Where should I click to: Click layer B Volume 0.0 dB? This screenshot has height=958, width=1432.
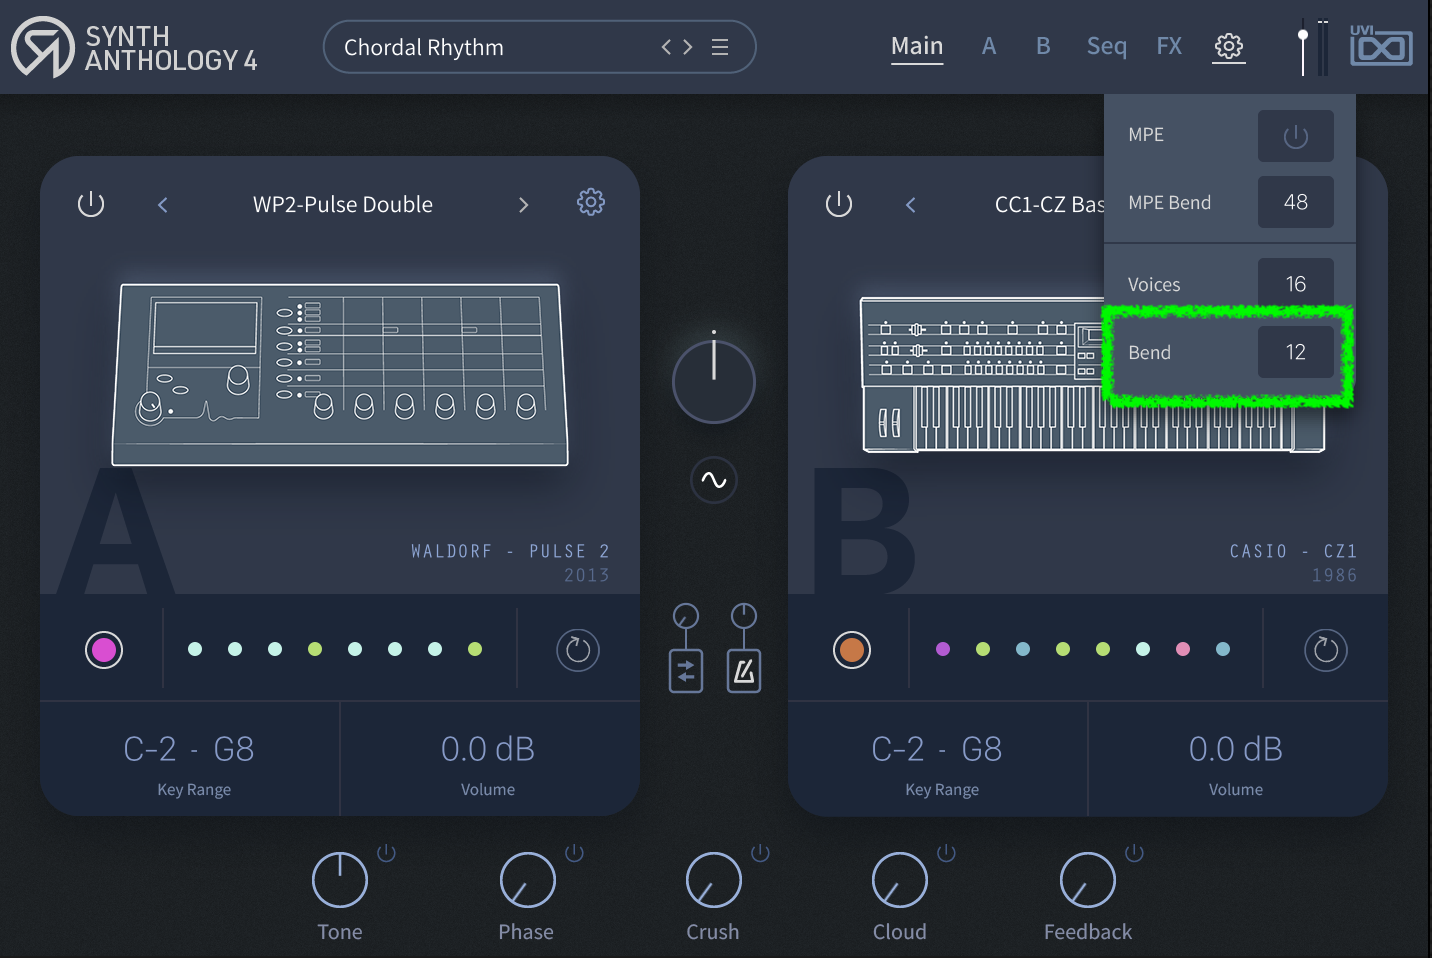click(x=1236, y=749)
